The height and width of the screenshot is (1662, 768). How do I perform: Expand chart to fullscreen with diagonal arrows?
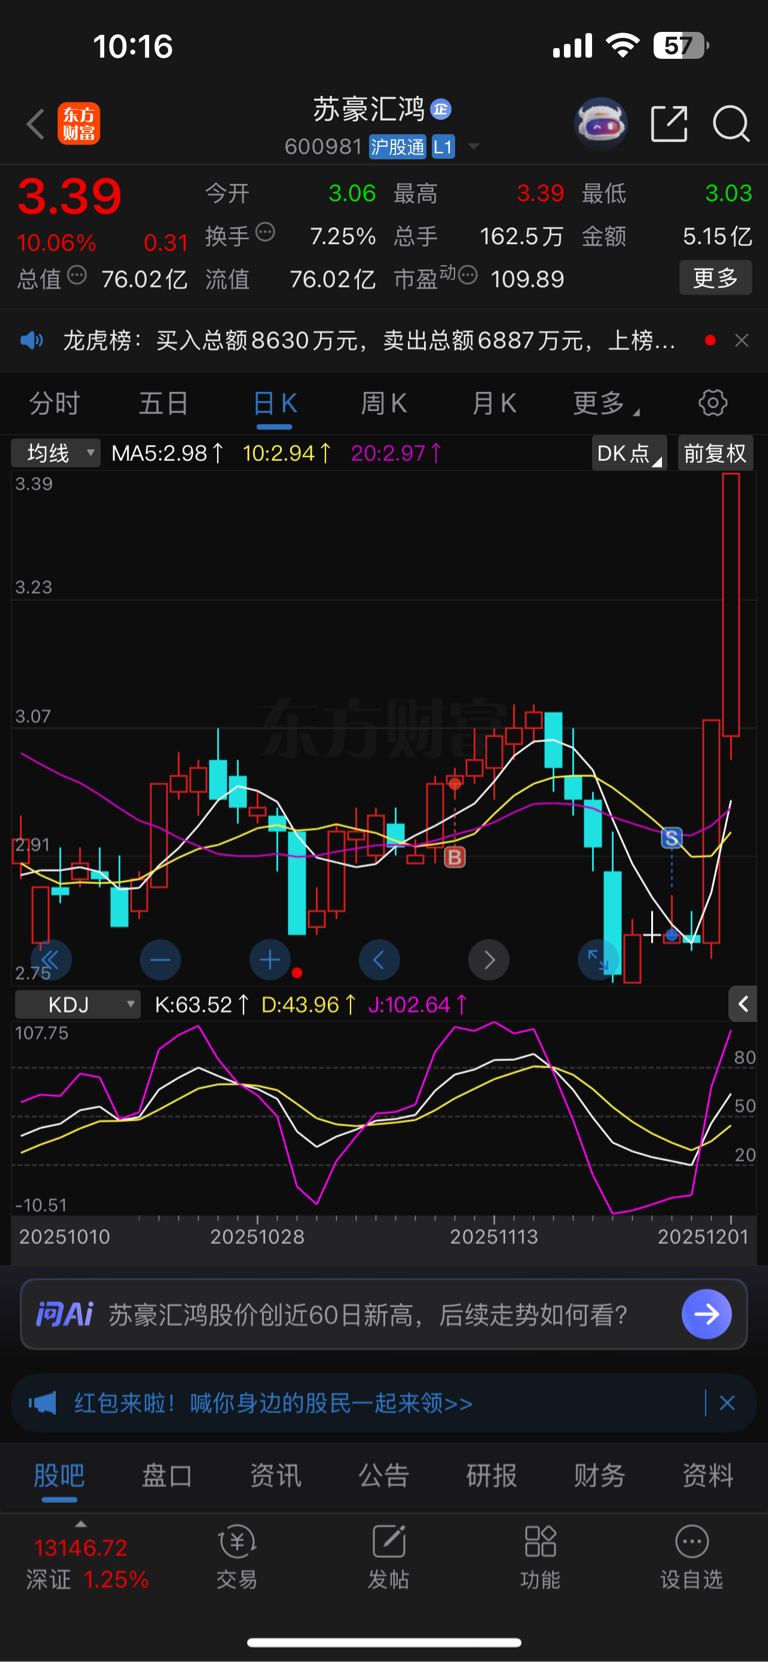598,961
